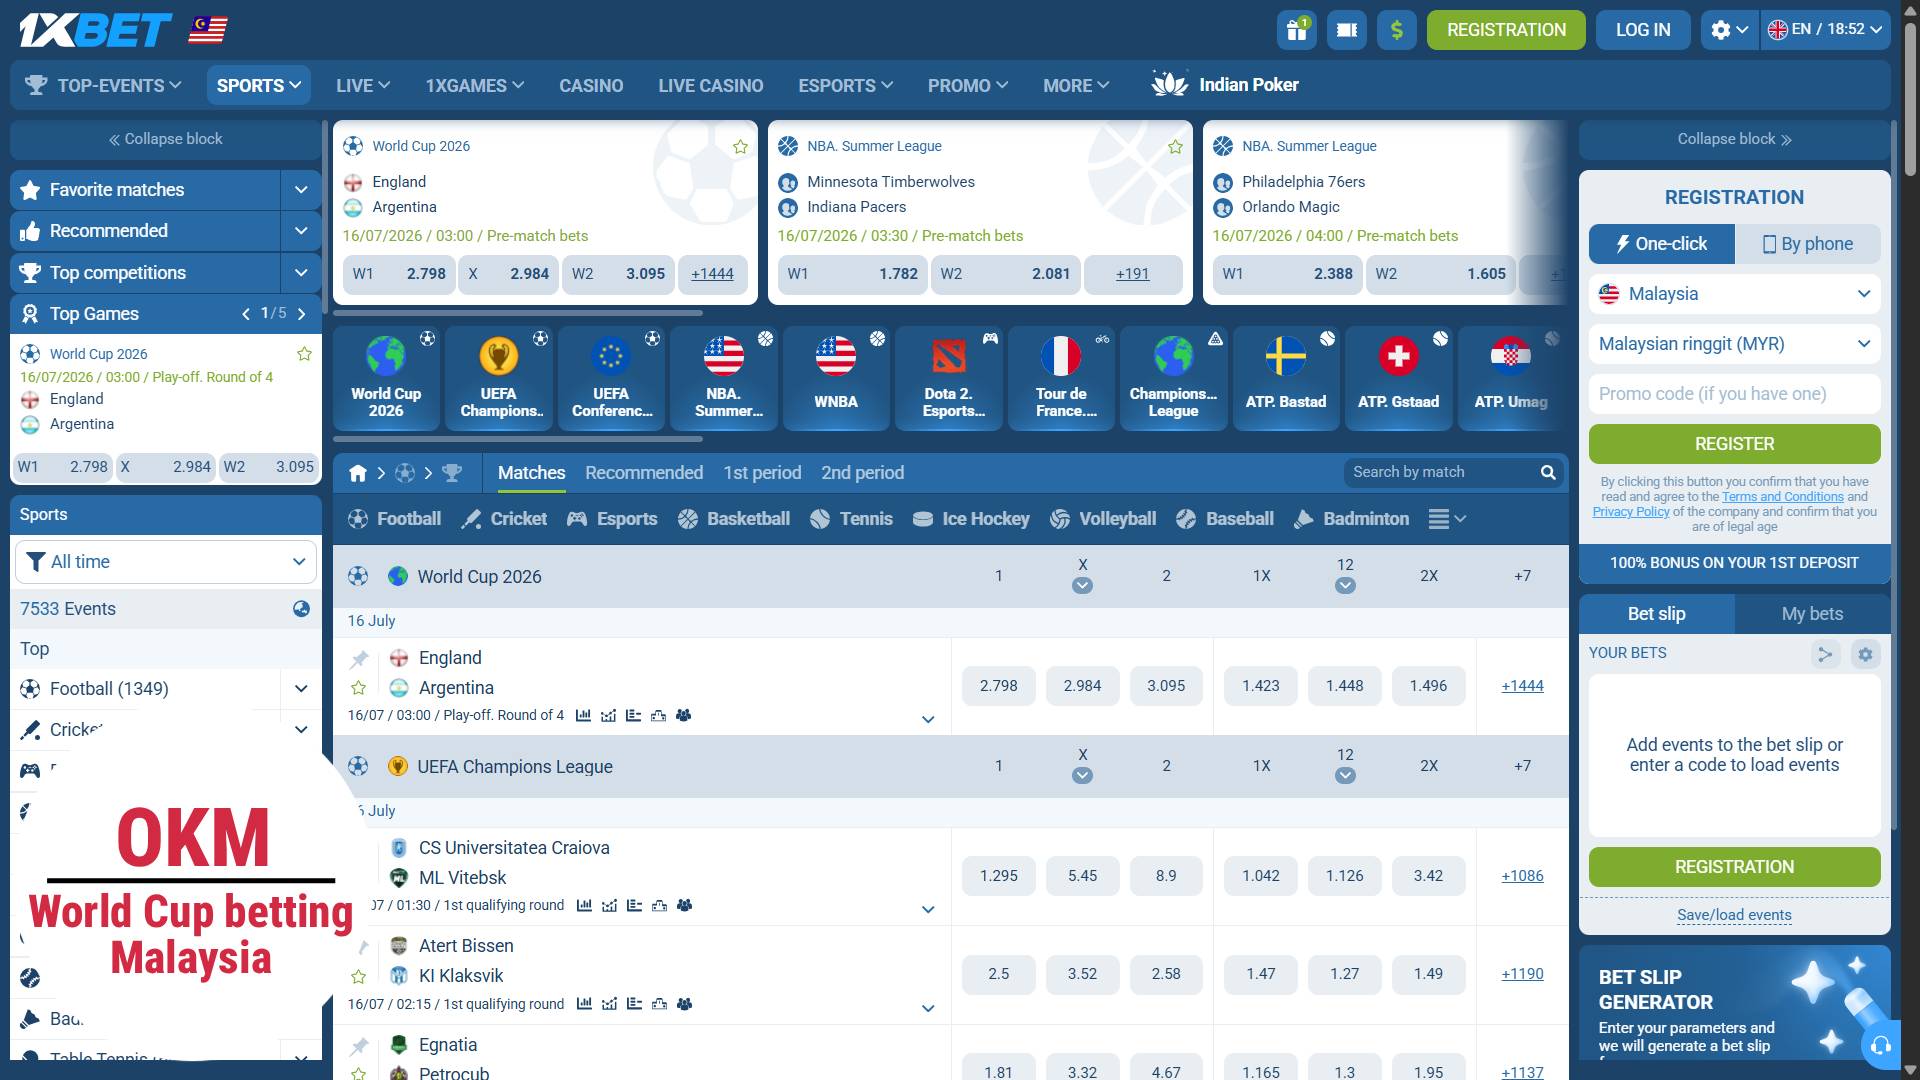Screen dimensions: 1920x1080
Task: Click the Malaysia flag next to logo
Action: click(x=208, y=30)
